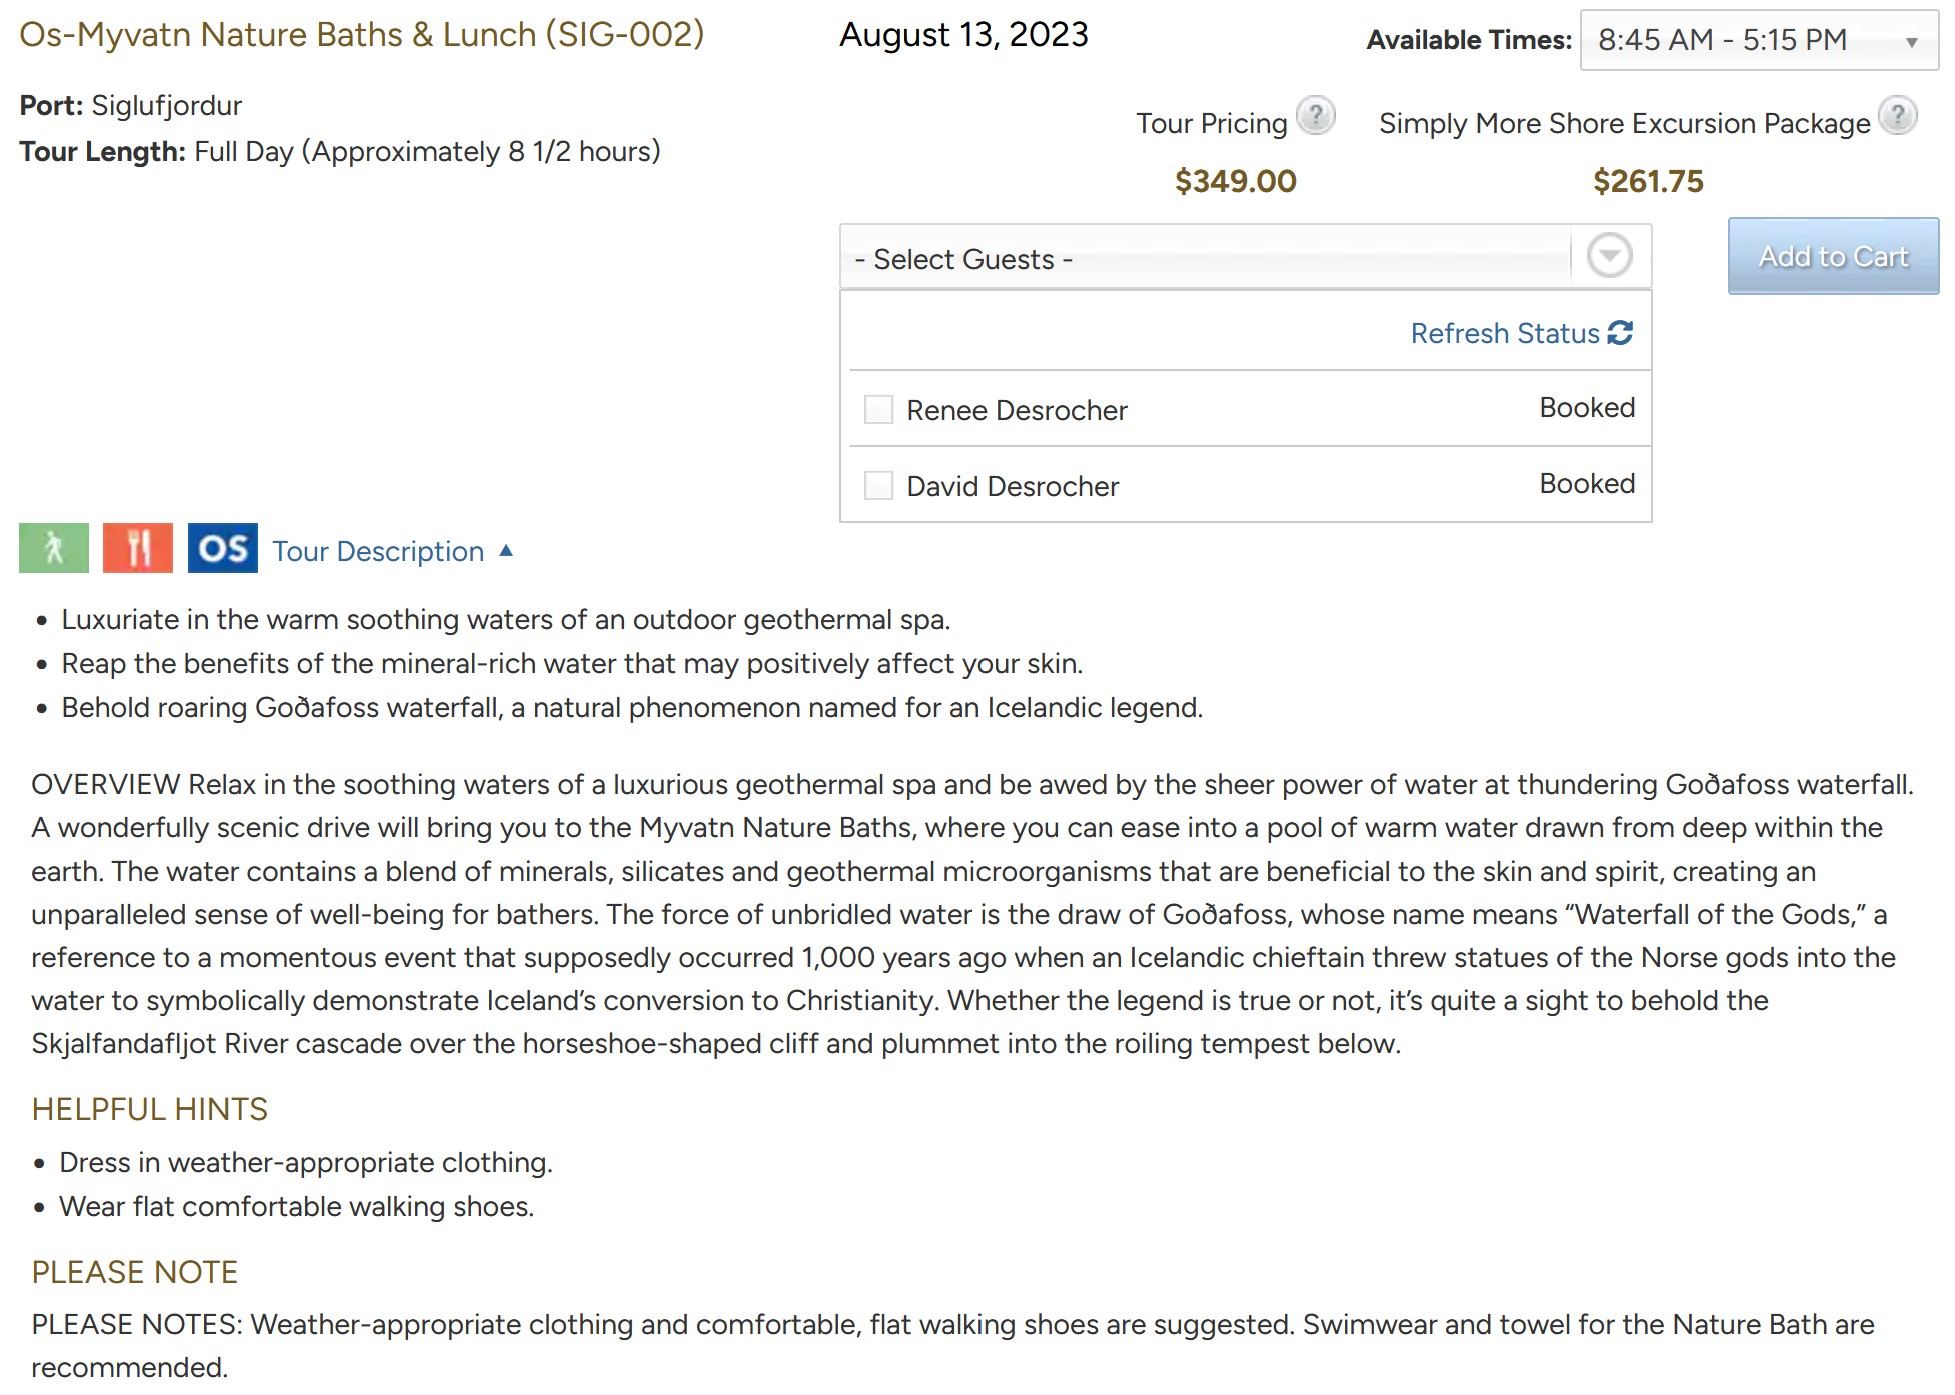Click the triangle beside Tour Description
Image resolution: width=1955 pixels, height=1395 pixels.
506,550
